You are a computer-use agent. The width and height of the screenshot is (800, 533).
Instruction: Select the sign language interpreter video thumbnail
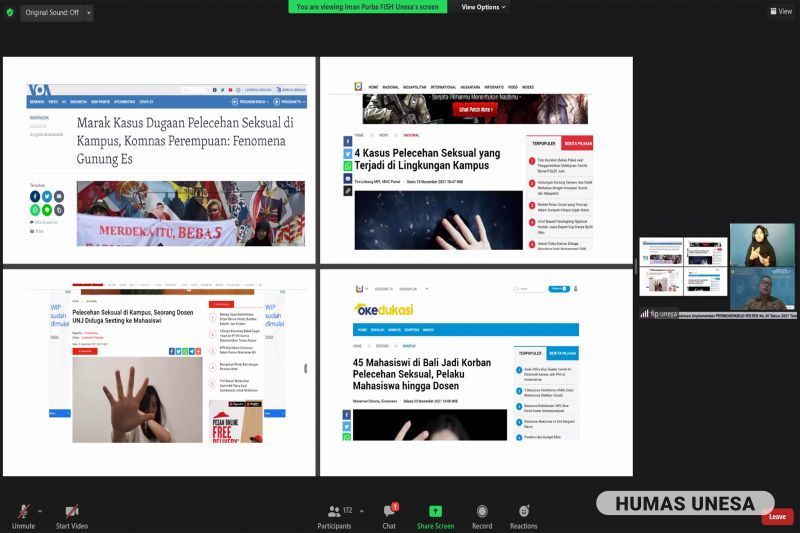(x=762, y=244)
